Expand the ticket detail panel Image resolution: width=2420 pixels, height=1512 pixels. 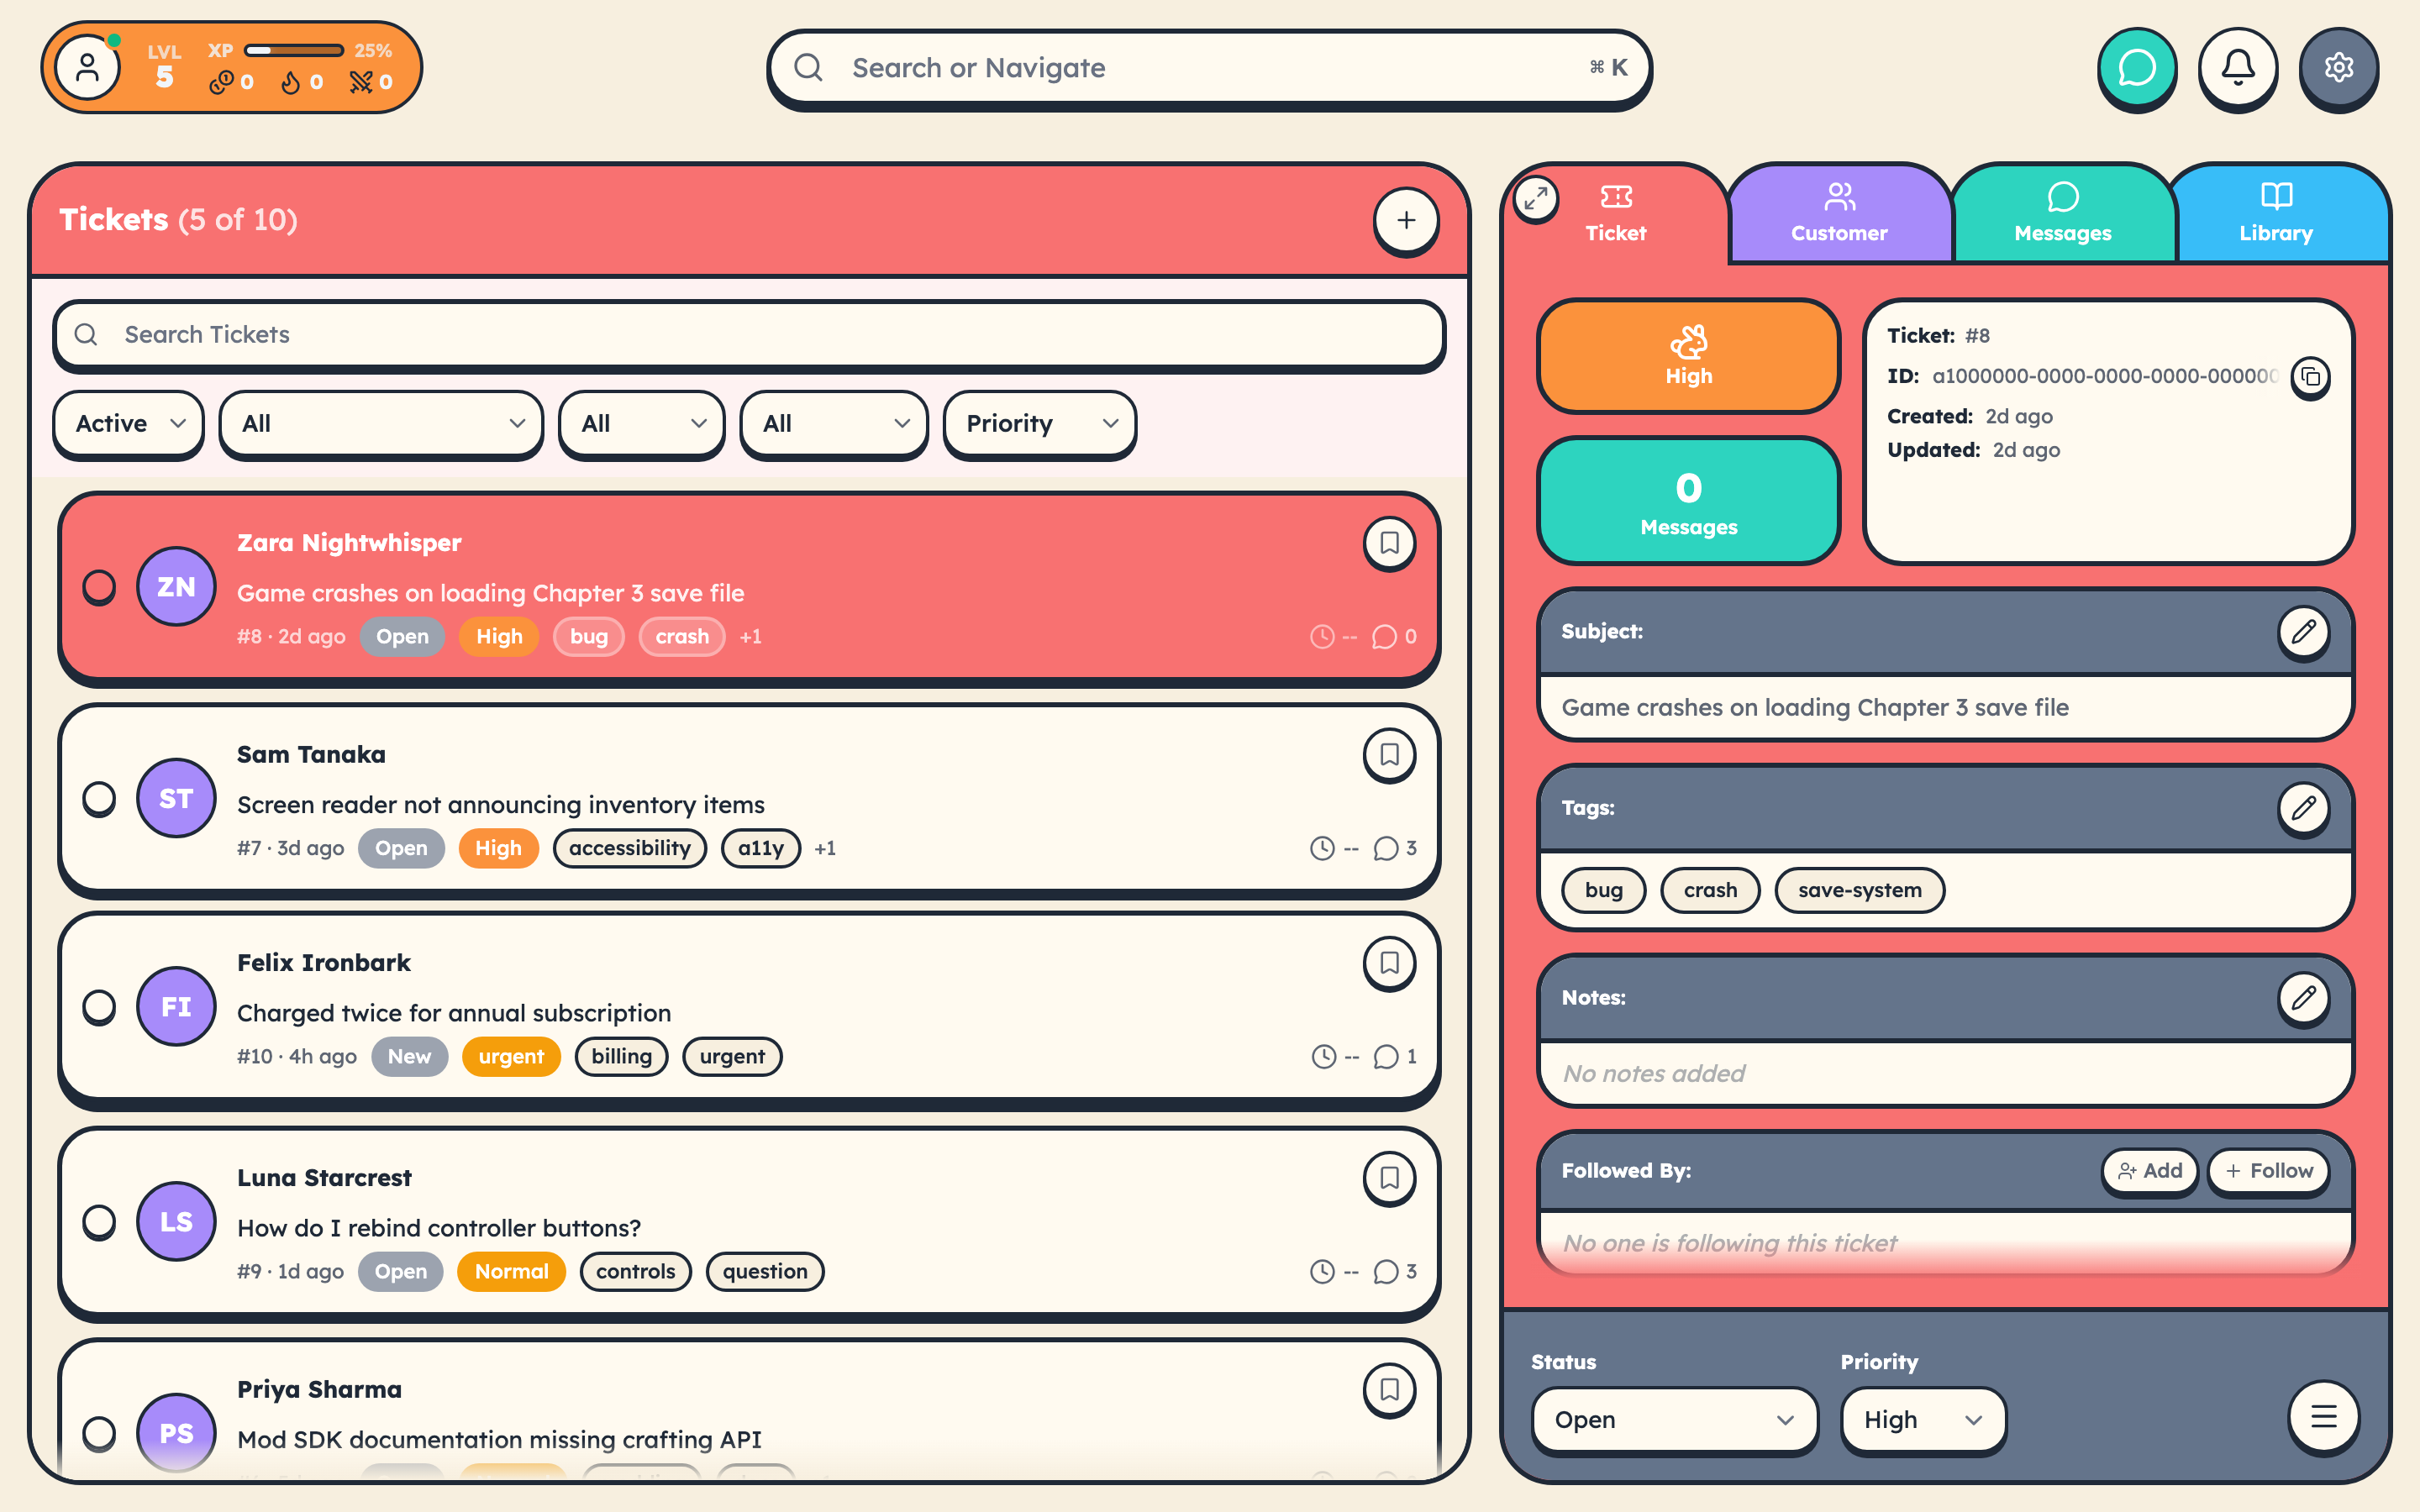1536,198
